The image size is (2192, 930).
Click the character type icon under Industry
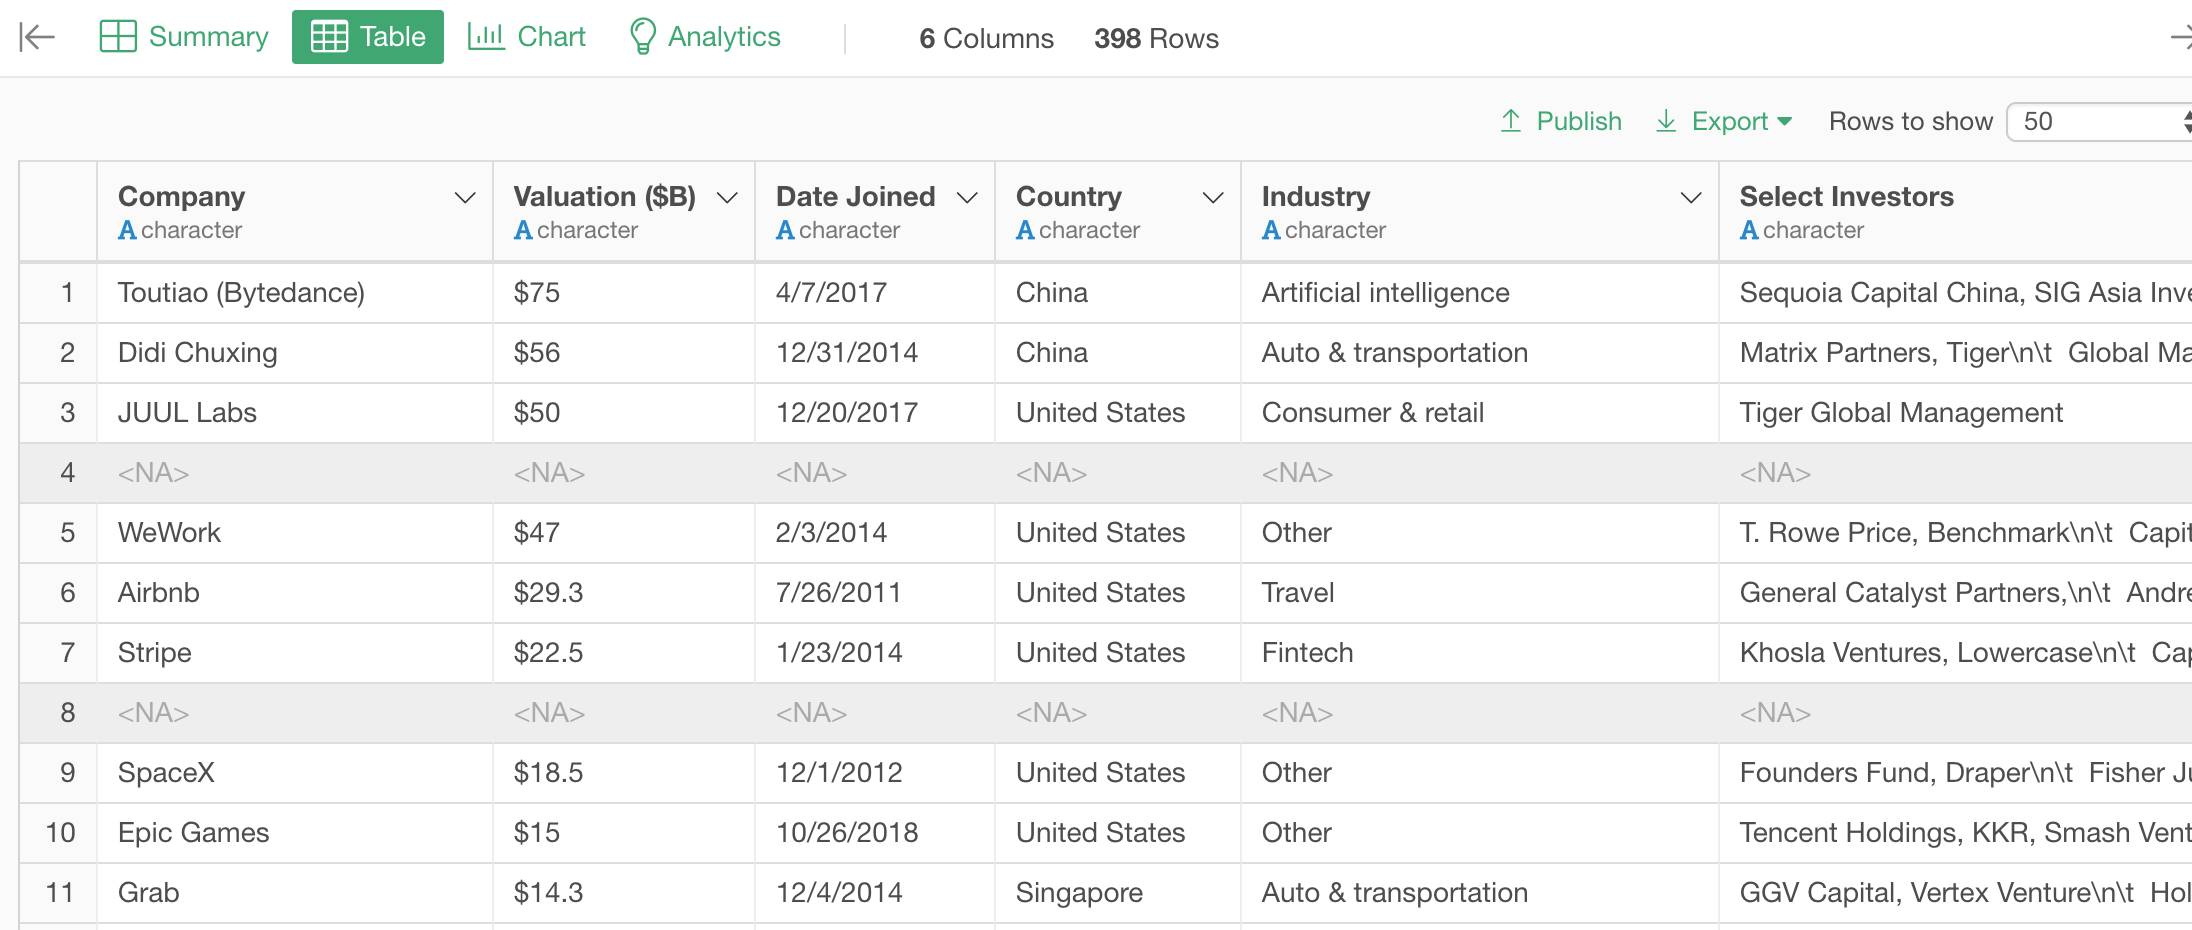click(1271, 231)
